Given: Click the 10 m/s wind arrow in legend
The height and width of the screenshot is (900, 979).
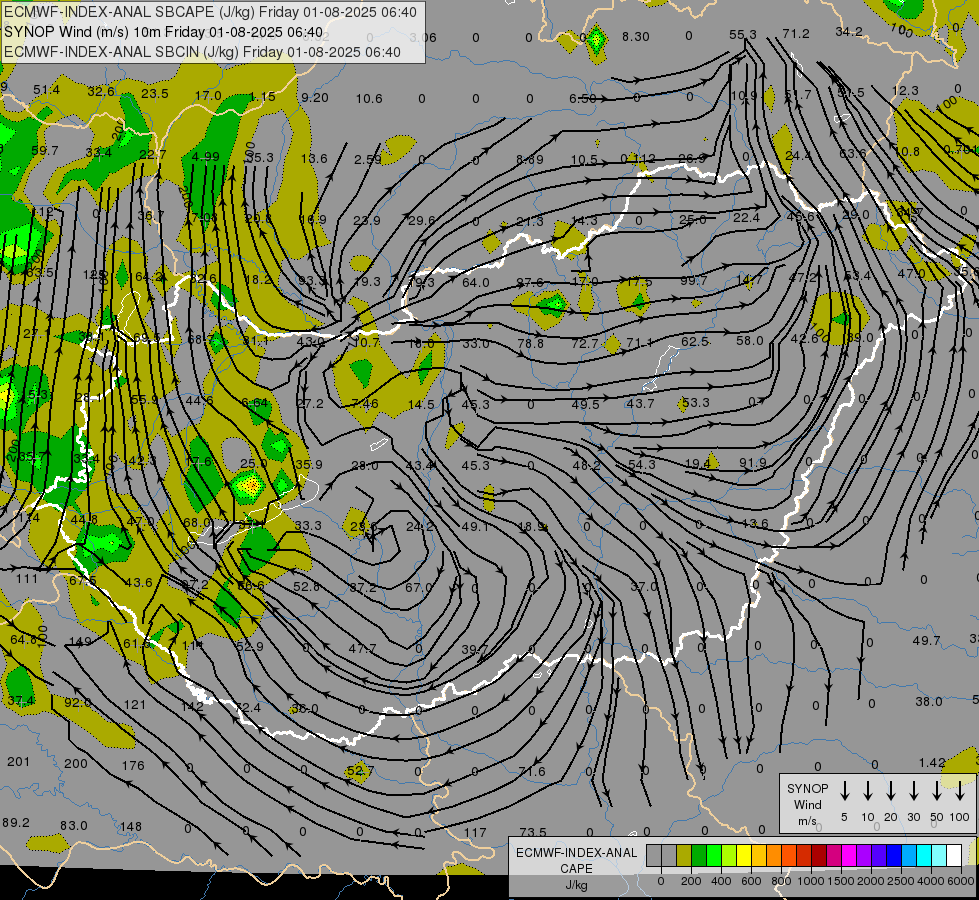Looking at the screenshot, I should point(867,790).
